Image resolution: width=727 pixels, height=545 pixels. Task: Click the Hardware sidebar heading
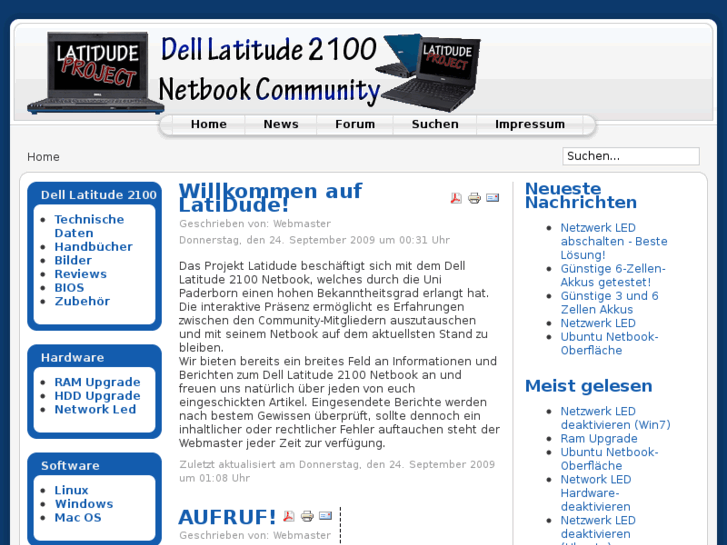click(72, 358)
